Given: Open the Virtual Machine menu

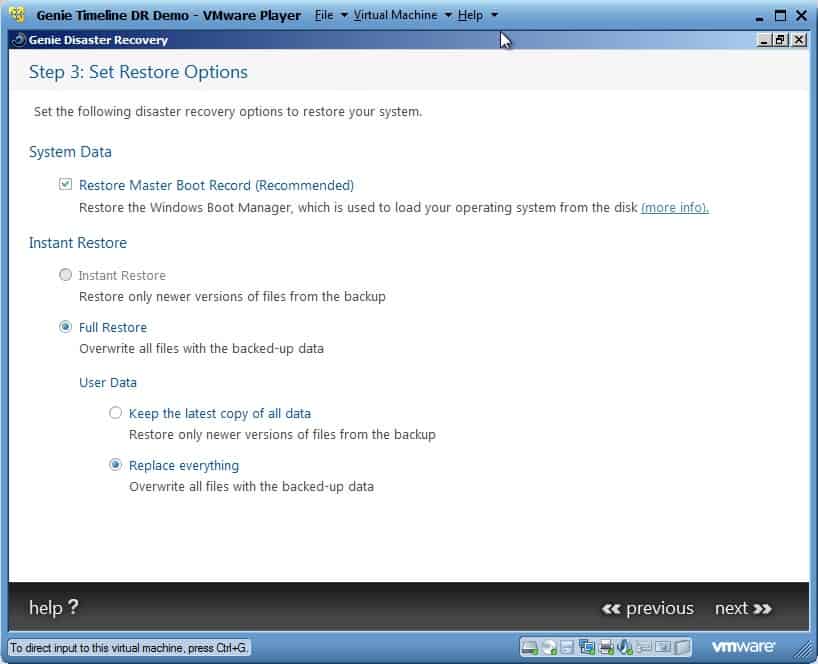Looking at the screenshot, I should [395, 15].
